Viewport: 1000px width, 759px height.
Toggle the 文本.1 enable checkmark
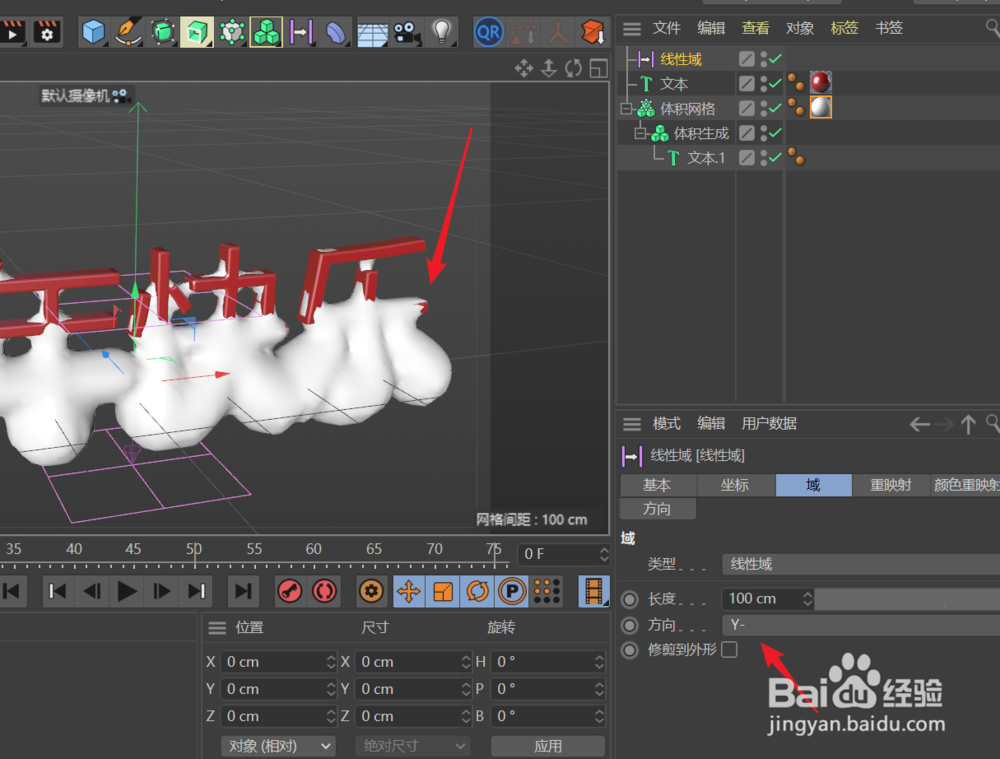pyautogui.click(x=776, y=158)
